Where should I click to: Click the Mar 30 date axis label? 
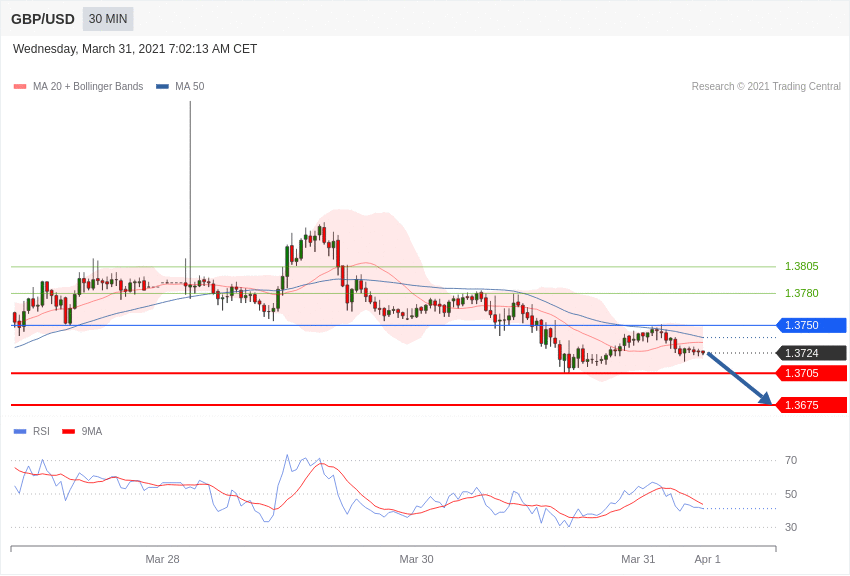pos(416,559)
